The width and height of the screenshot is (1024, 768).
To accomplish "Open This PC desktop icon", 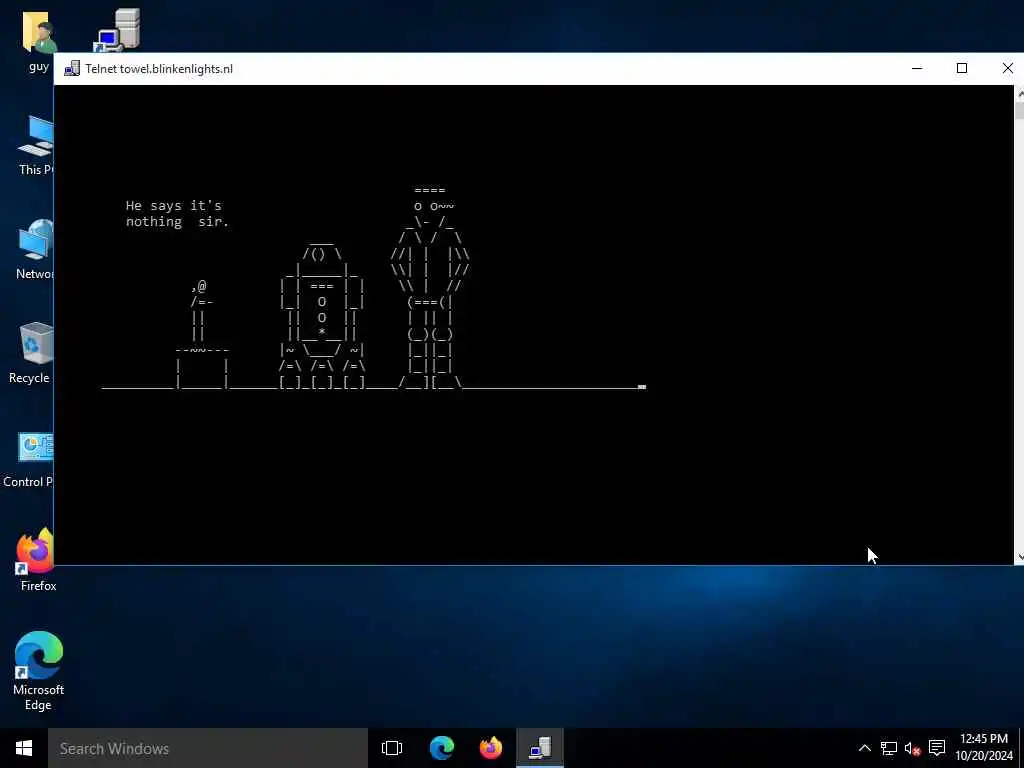I will tap(35, 145).
